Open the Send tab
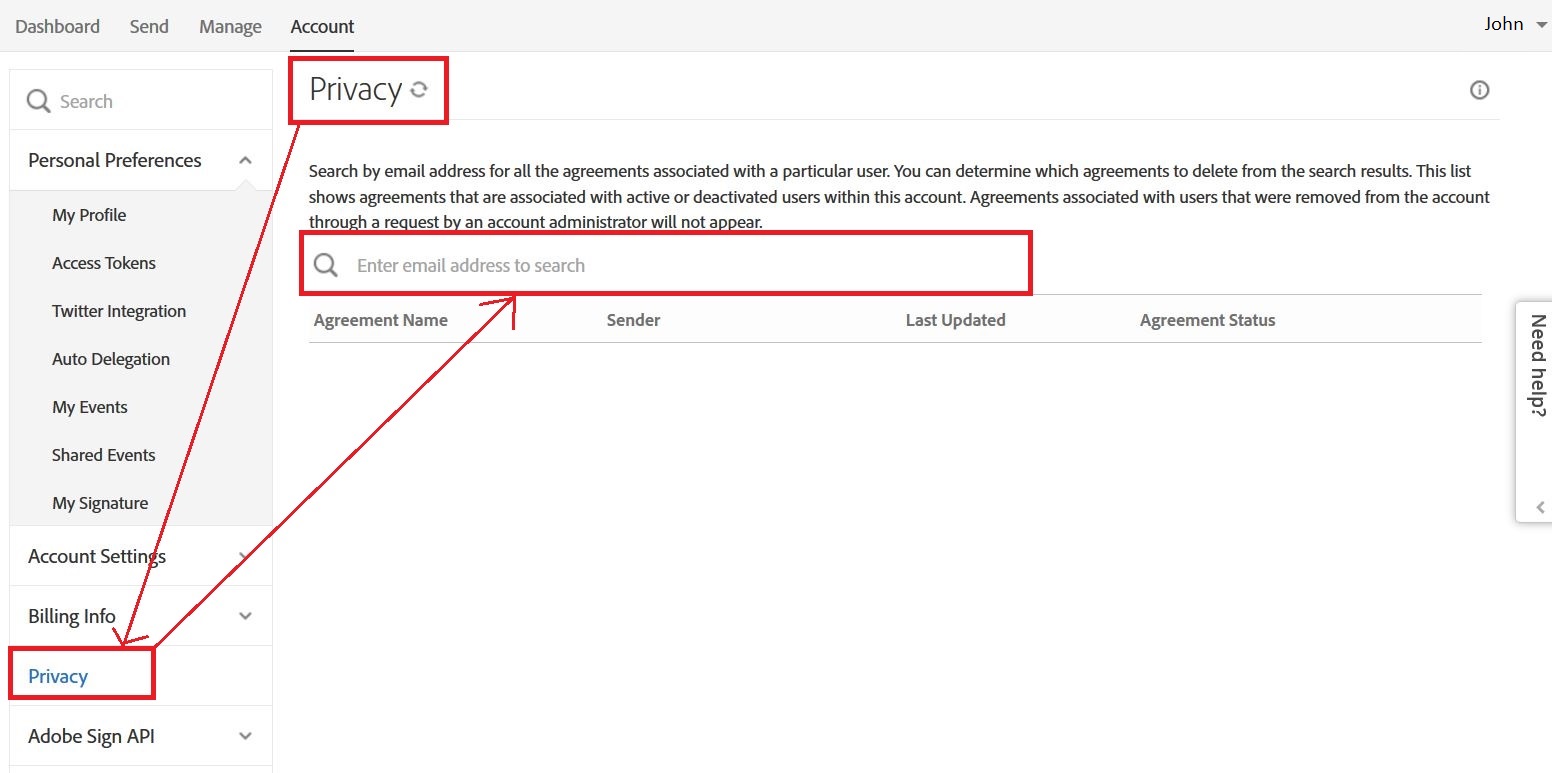 point(148,26)
